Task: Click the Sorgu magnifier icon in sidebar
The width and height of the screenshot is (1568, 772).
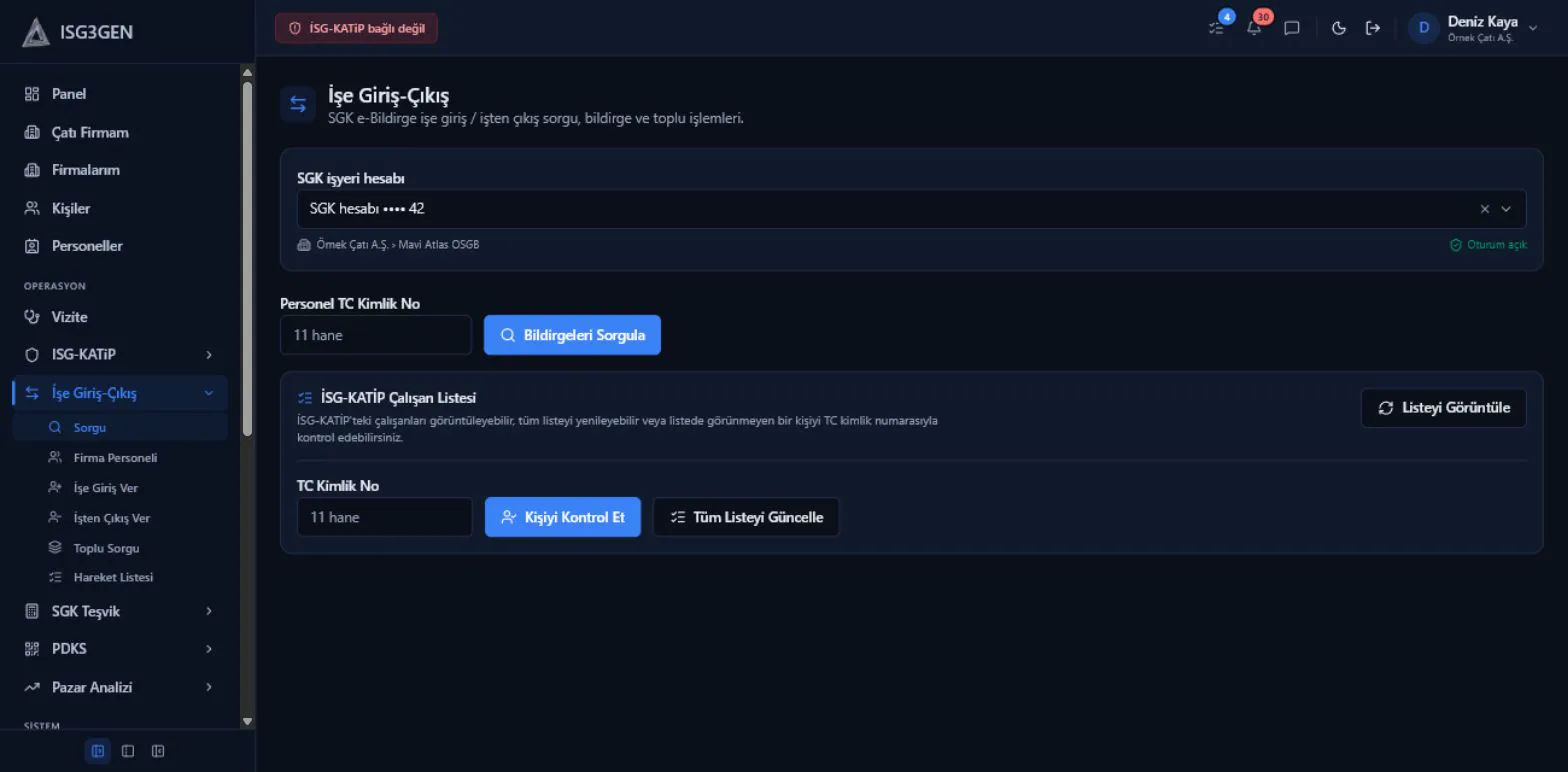Action: (x=55, y=427)
